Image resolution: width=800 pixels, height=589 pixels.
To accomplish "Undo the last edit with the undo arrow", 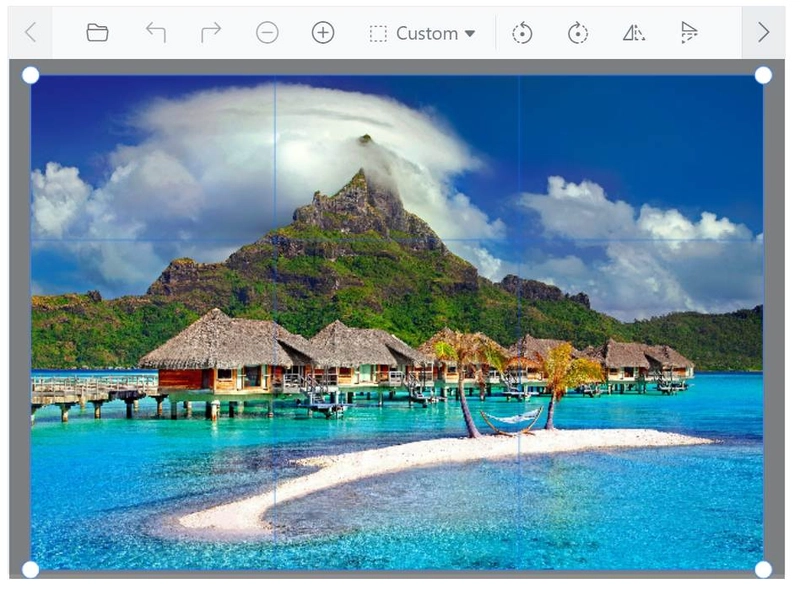I will pos(156,33).
